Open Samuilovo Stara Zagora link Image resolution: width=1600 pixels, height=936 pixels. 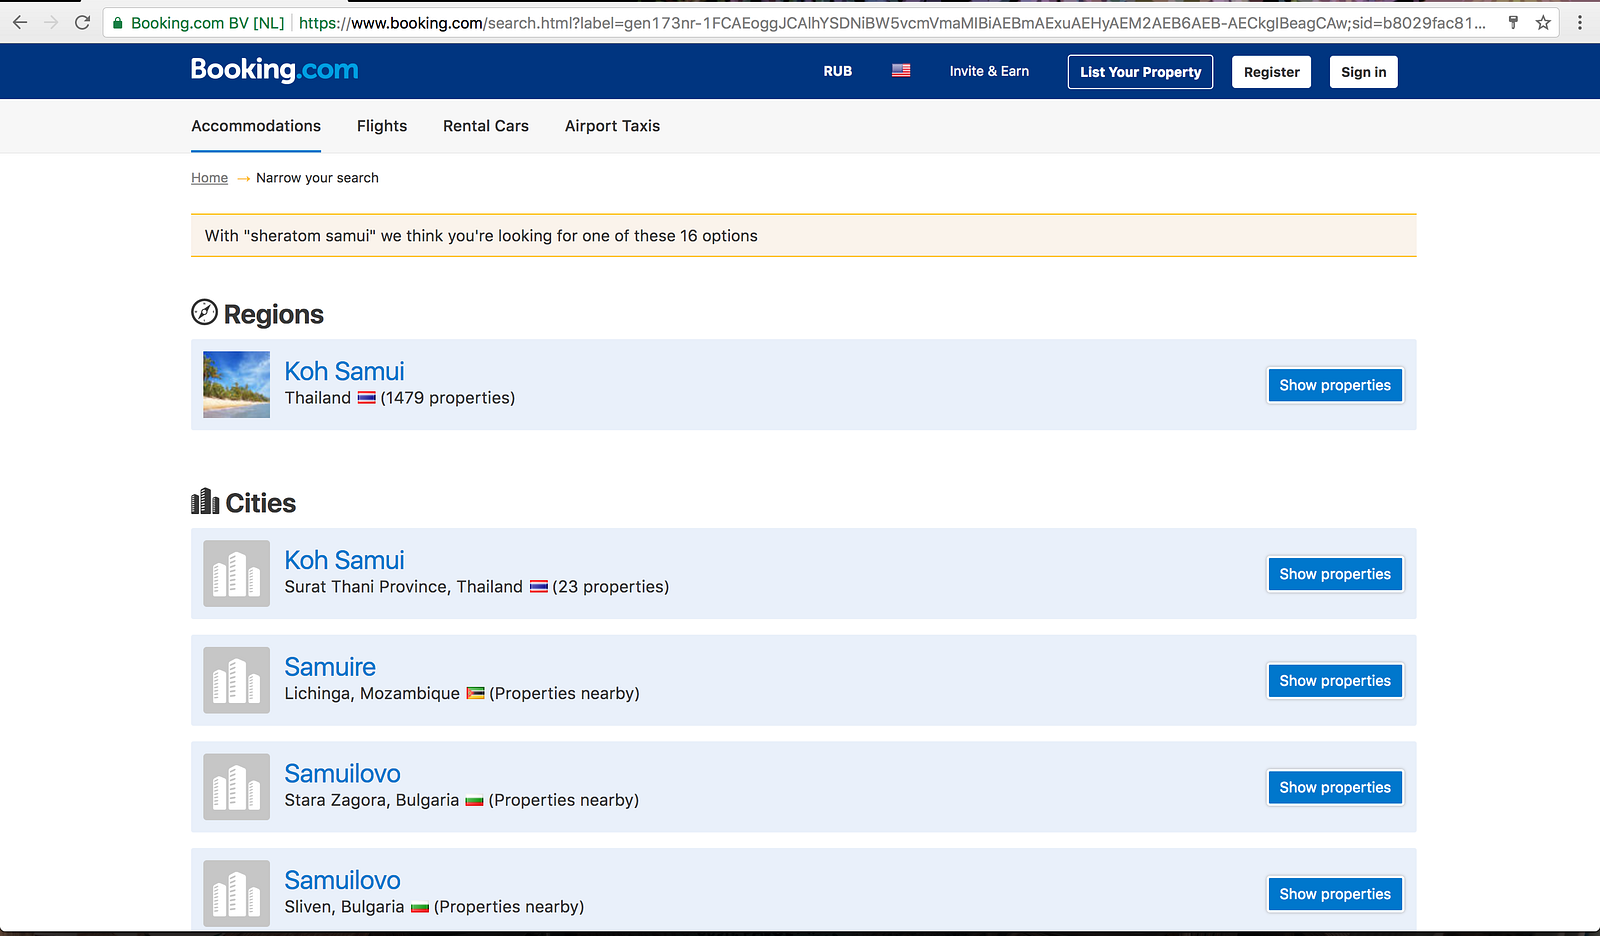(342, 774)
